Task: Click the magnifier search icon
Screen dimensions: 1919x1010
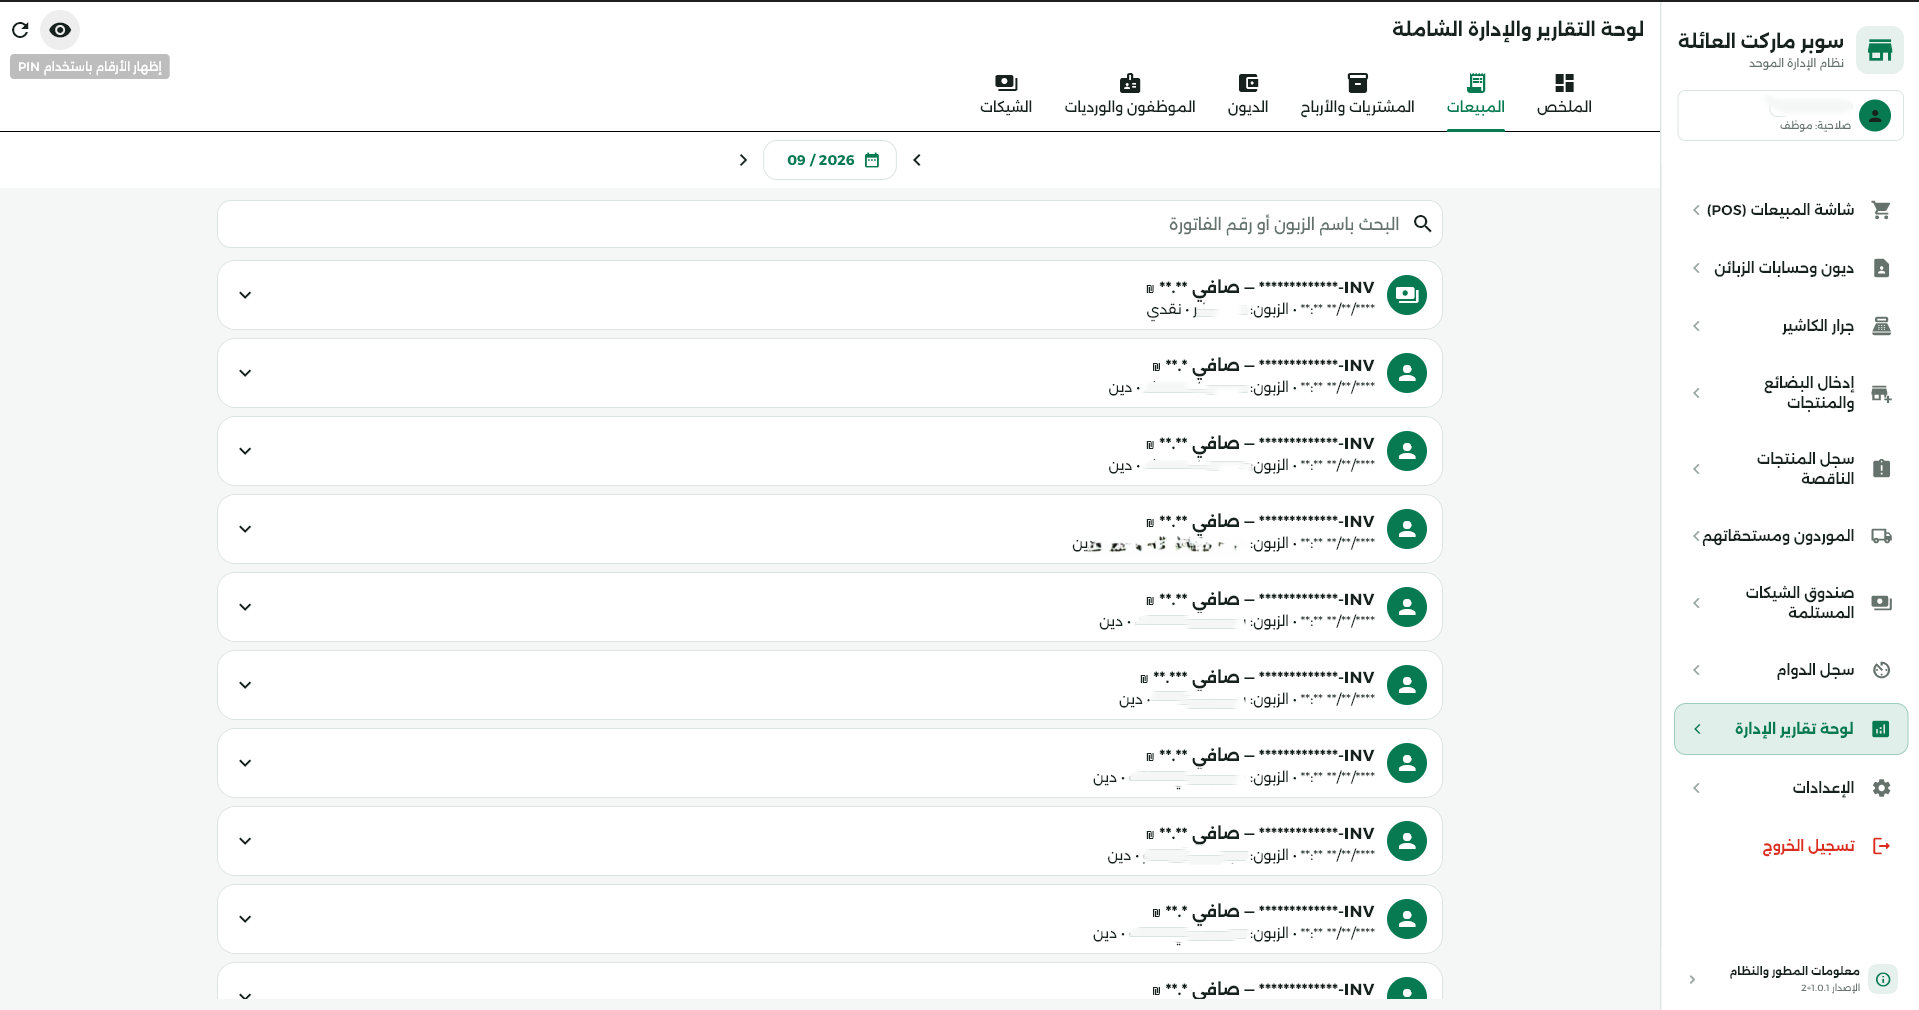Action: [1422, 224]
